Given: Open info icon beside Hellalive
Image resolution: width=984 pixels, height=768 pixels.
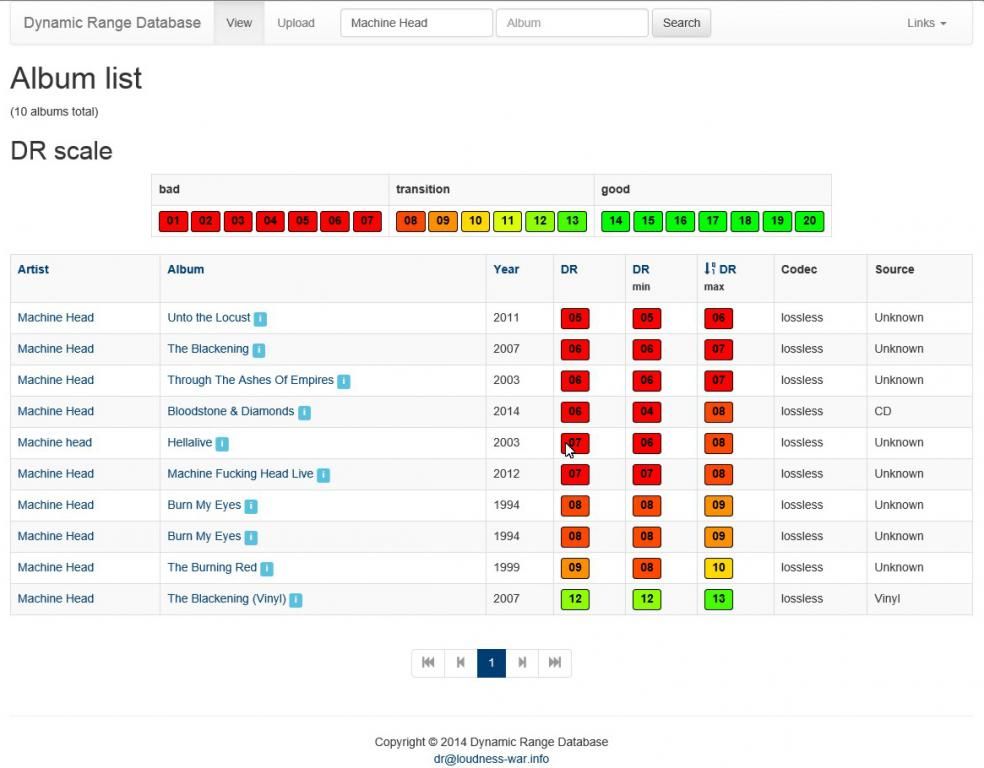Looking at the screenshot, I should 222,444.
